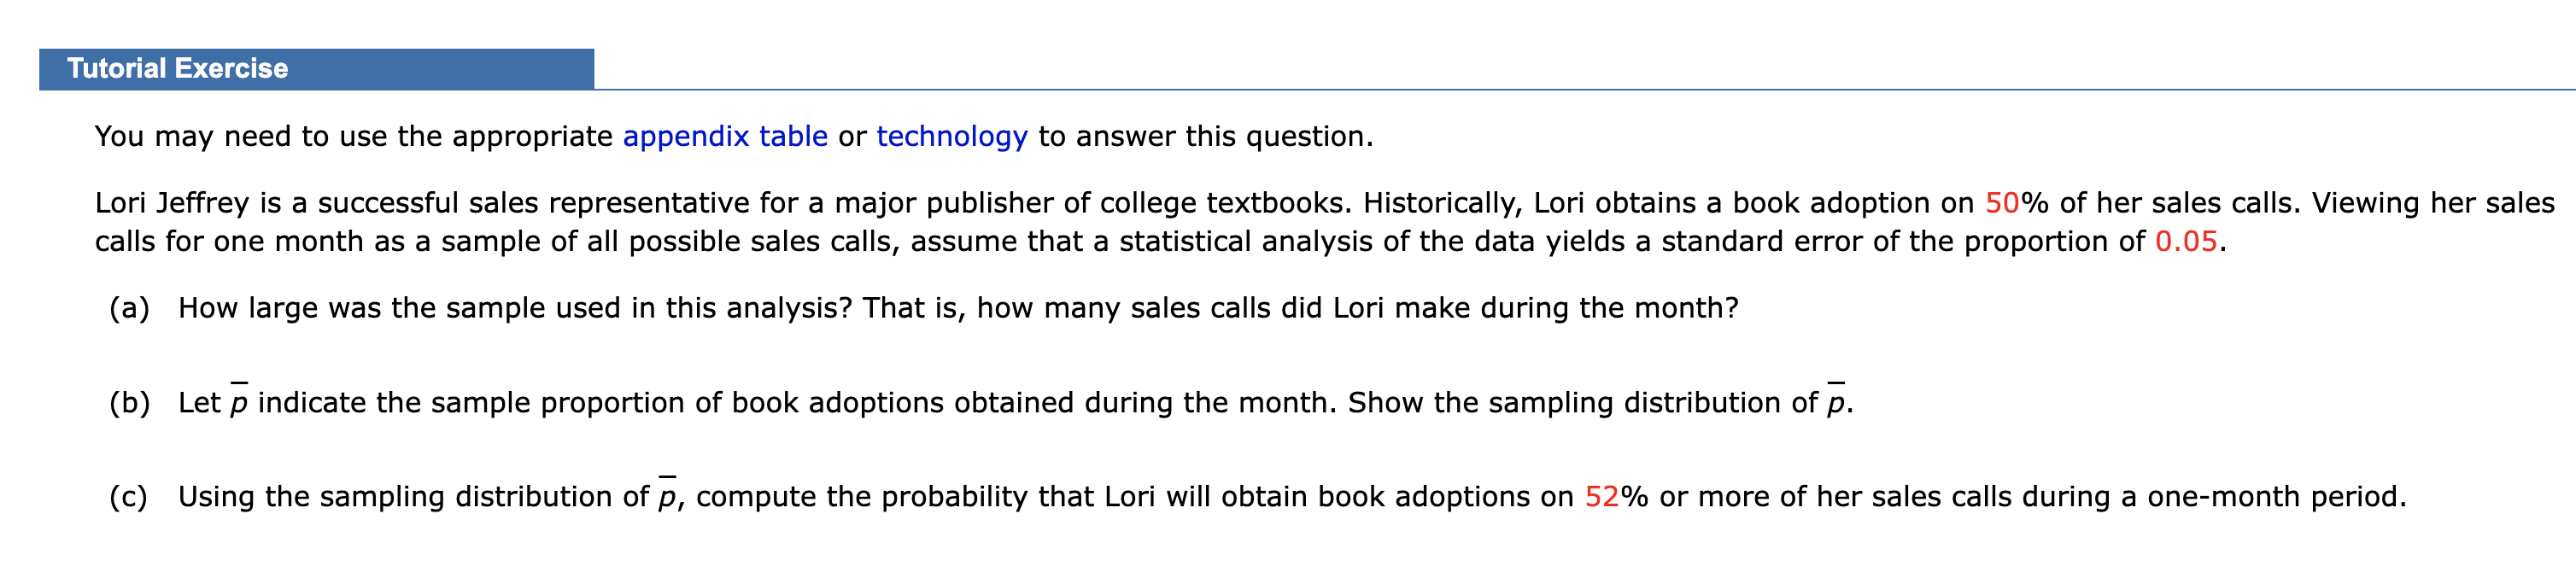Click the (b) question label
The height and width of the screenshot is (572, 2576).
[x=130, y=402]
